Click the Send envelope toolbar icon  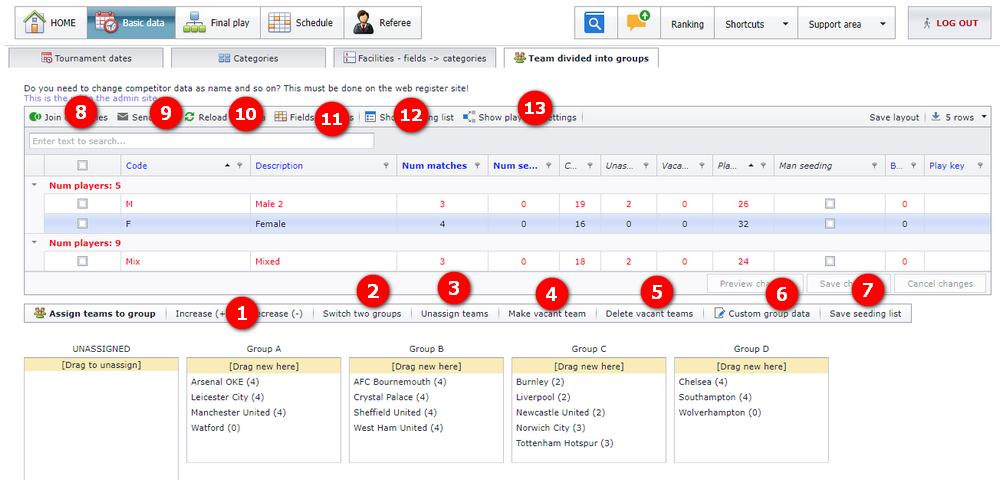click(x=123, y=117)
